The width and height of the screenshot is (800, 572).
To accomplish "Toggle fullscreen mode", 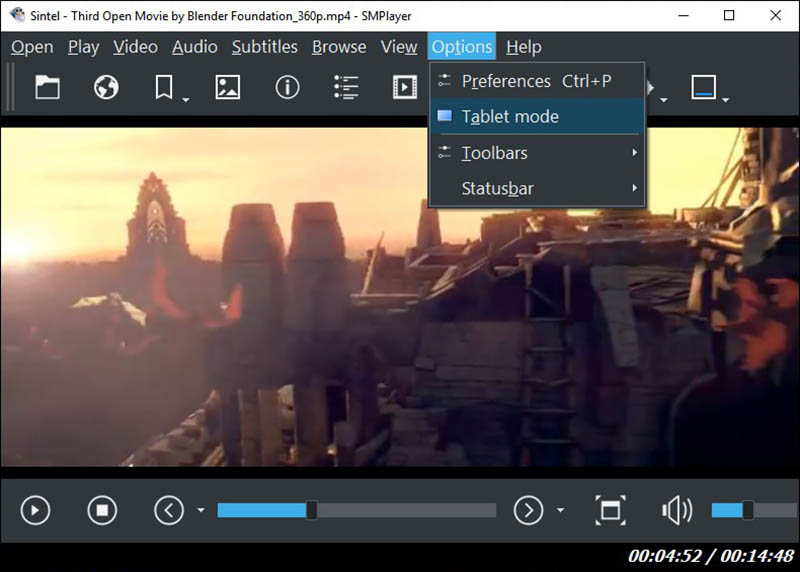I will (609, 511).
